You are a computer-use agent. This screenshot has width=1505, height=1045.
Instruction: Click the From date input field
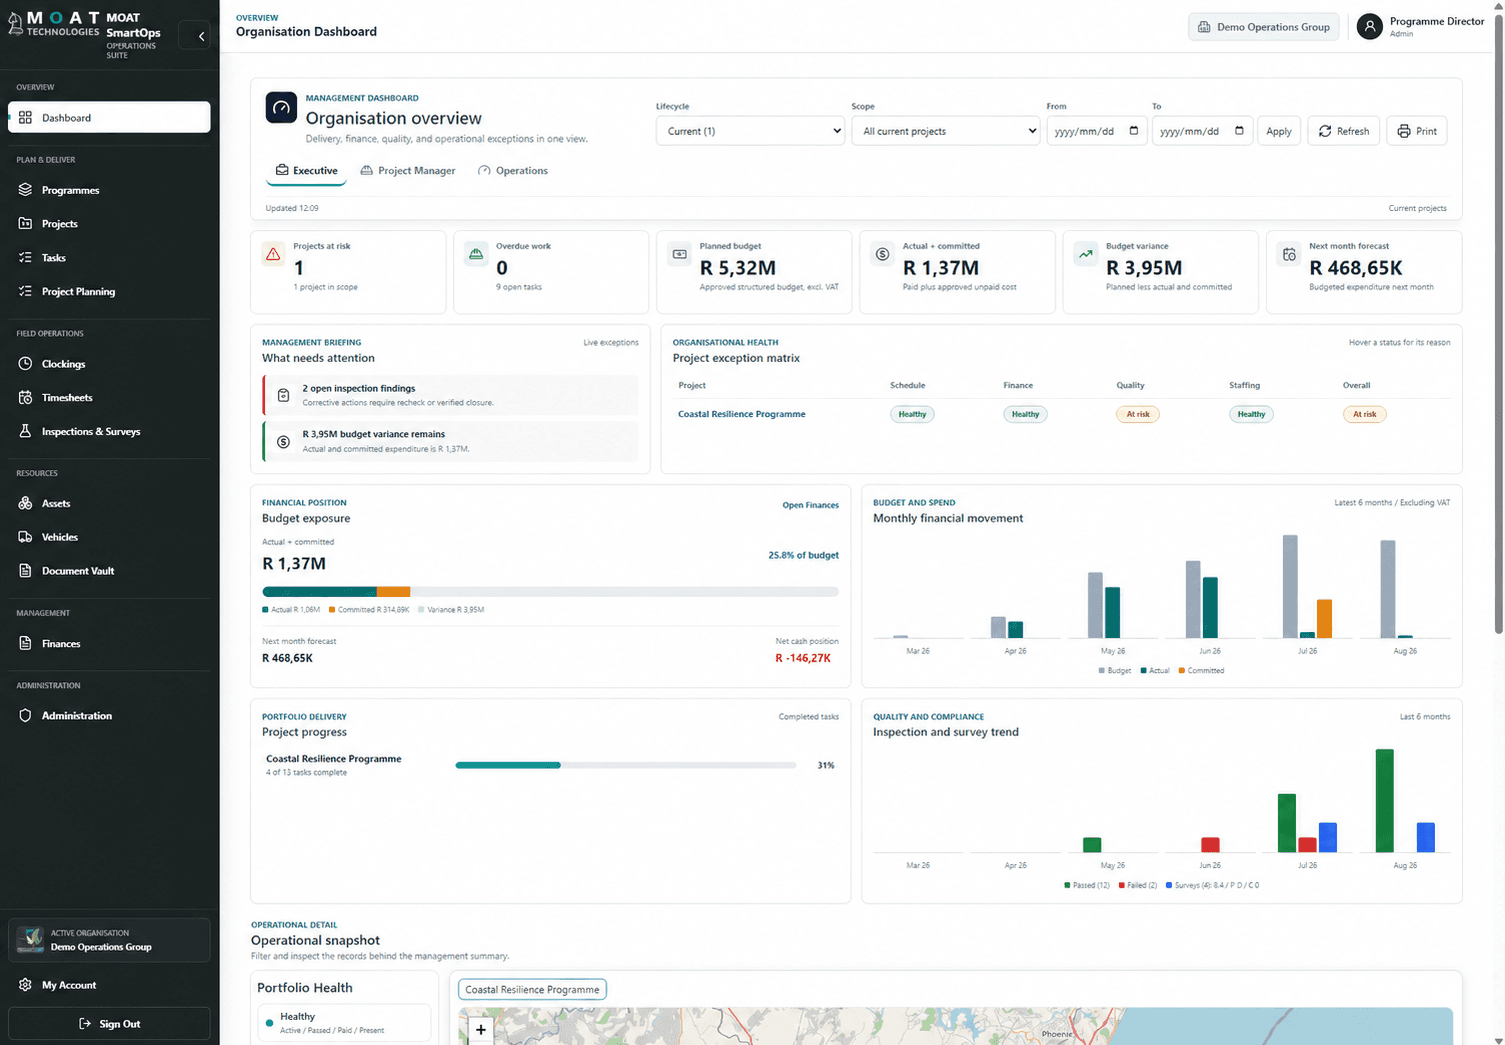click(1095, 131)
